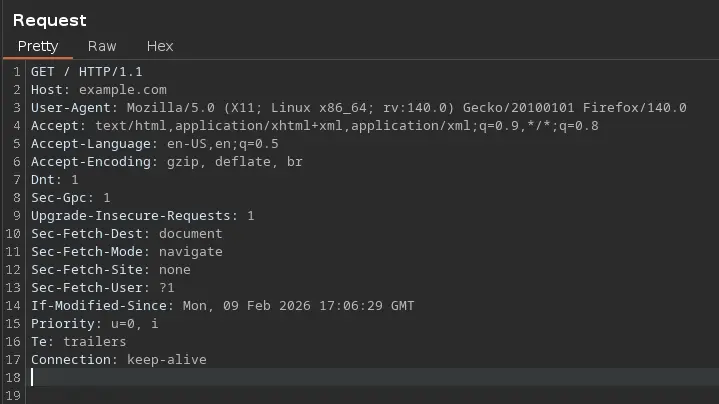
Task: Click the Sec-Fetch-Mode navigate line
Action: tap(126, 252)
